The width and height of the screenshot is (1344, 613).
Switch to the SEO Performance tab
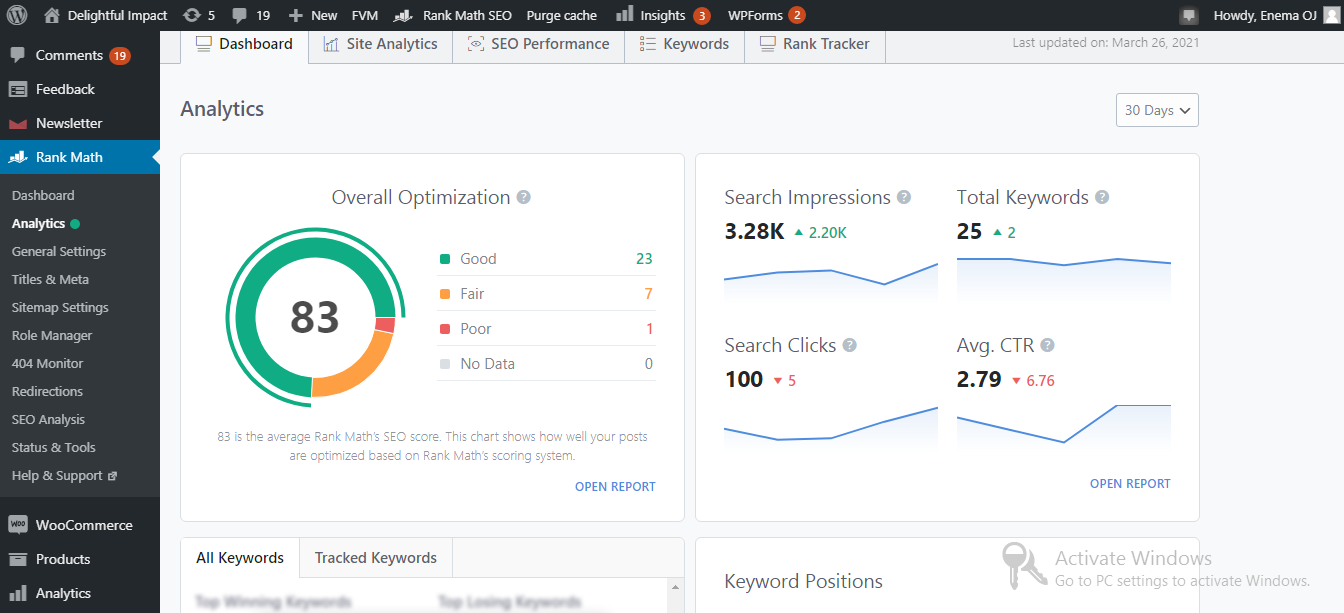click(x=538, y=44)
